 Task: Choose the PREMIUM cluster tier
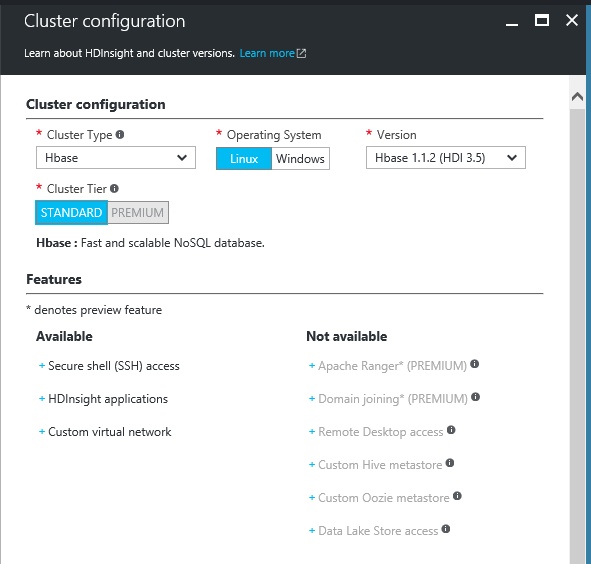[x=138, y=213]
